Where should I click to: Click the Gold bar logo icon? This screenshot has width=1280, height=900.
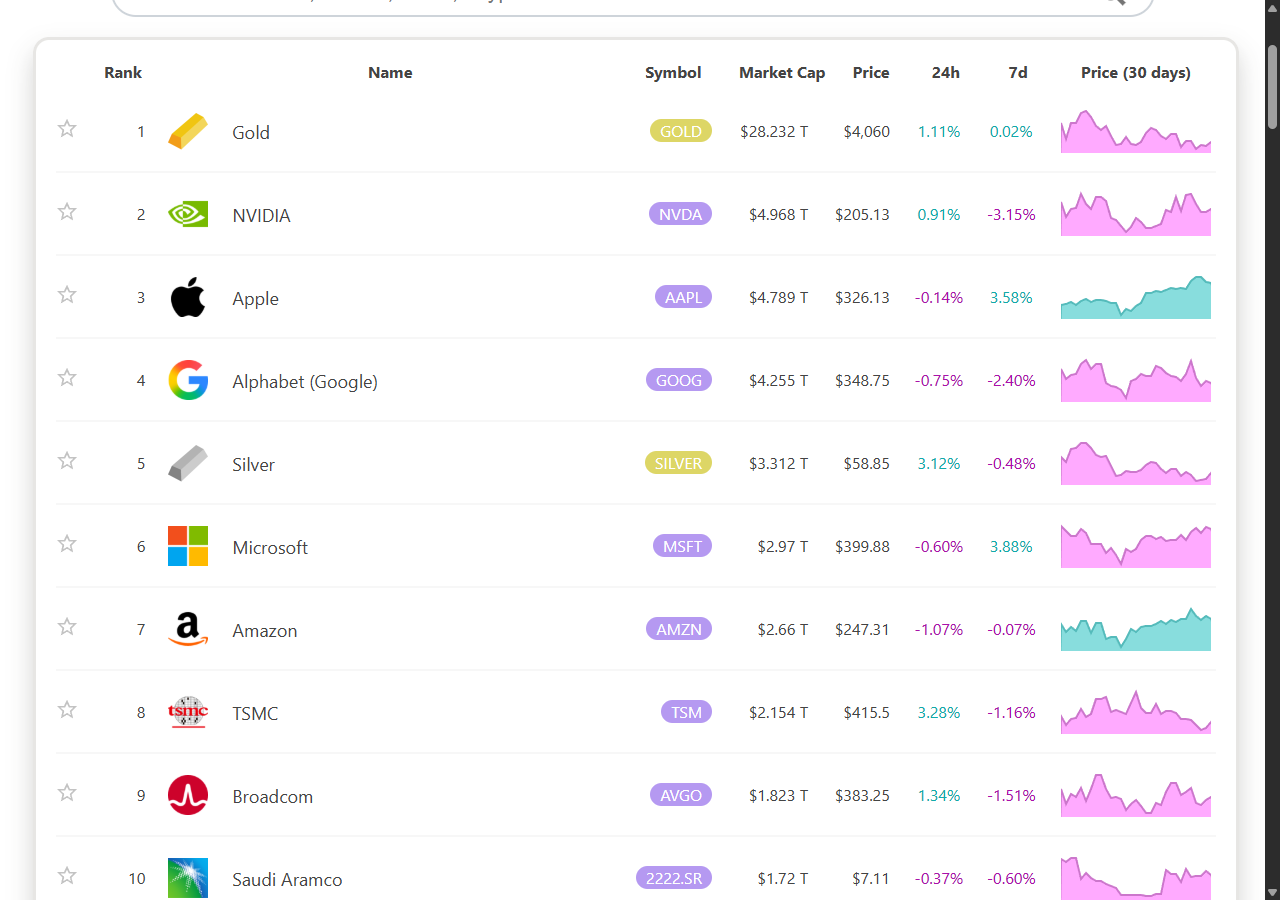[x=188, y=132]
